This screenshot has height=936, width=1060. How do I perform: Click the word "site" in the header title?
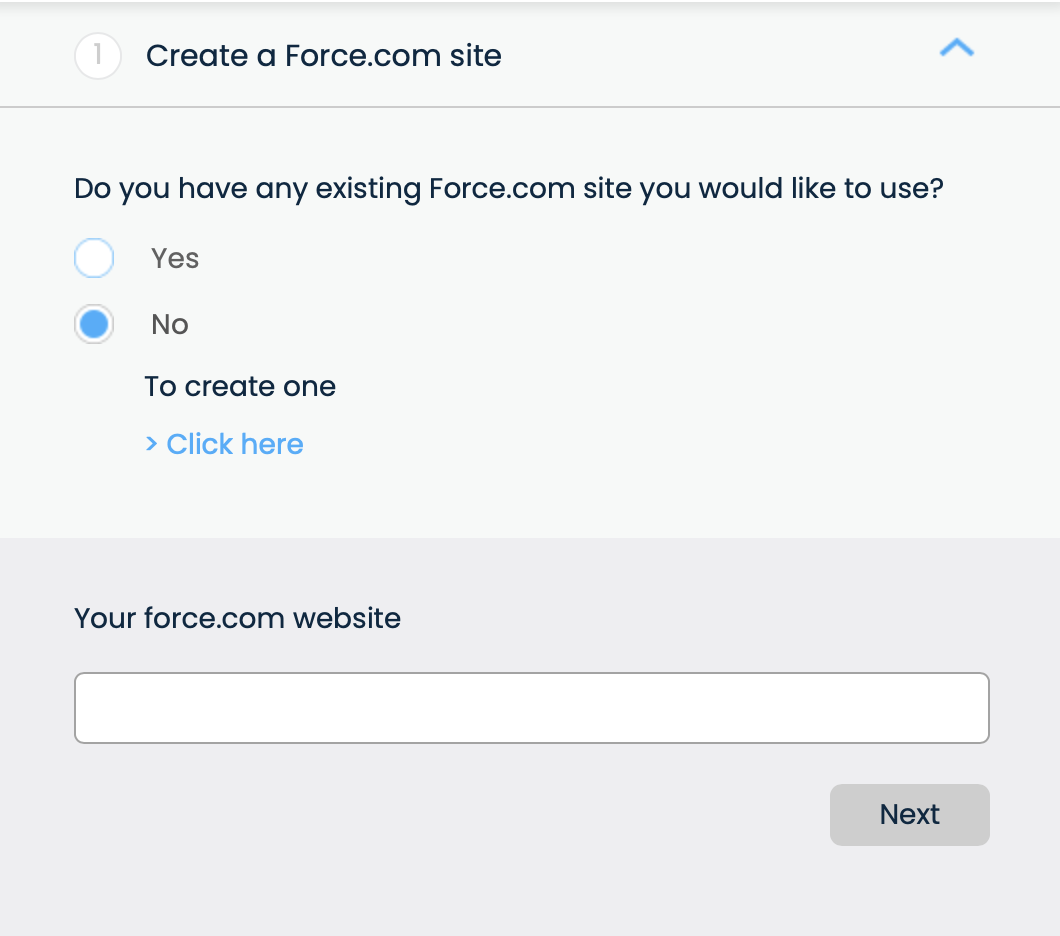(476, 56)
